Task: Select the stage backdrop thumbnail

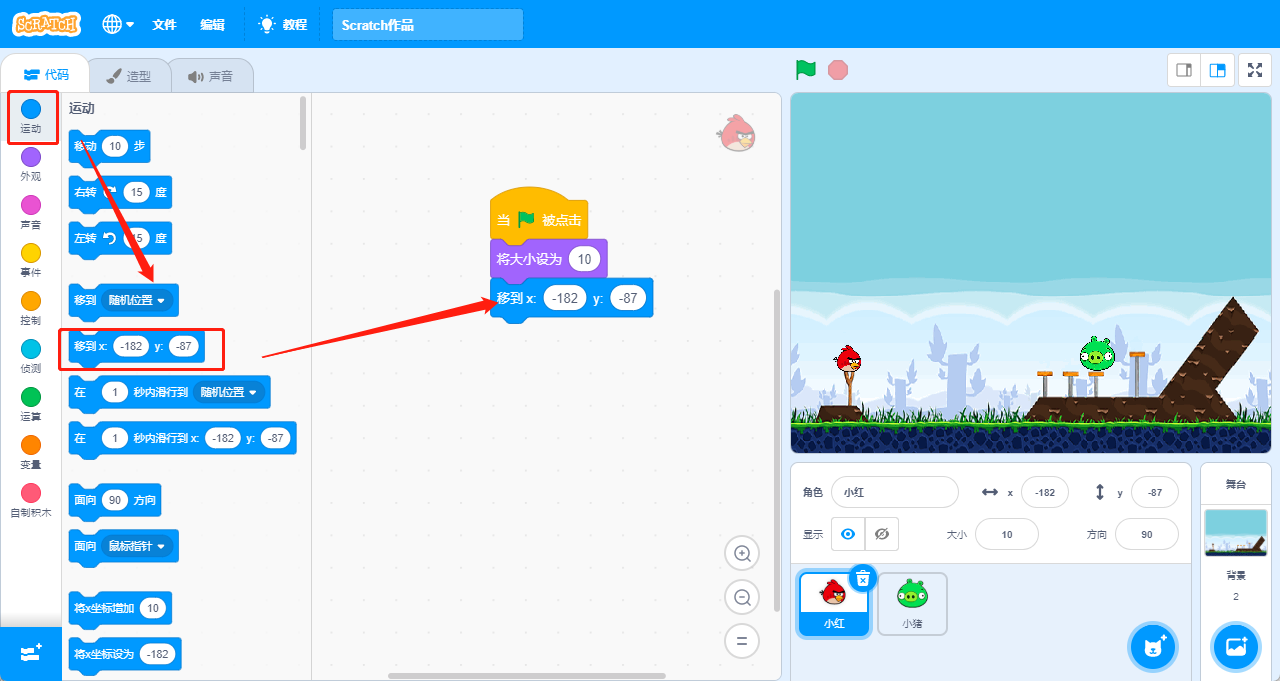Action: (1235, 532)
